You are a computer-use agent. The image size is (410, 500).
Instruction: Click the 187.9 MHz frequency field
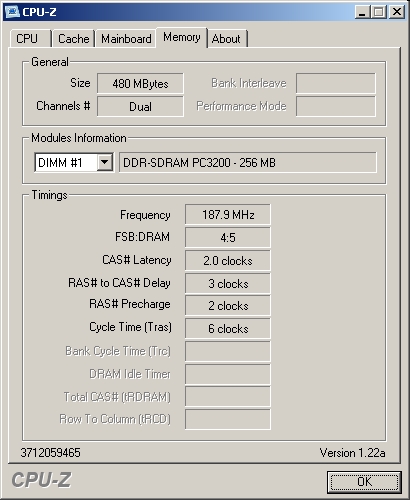[x=228, y=214]
